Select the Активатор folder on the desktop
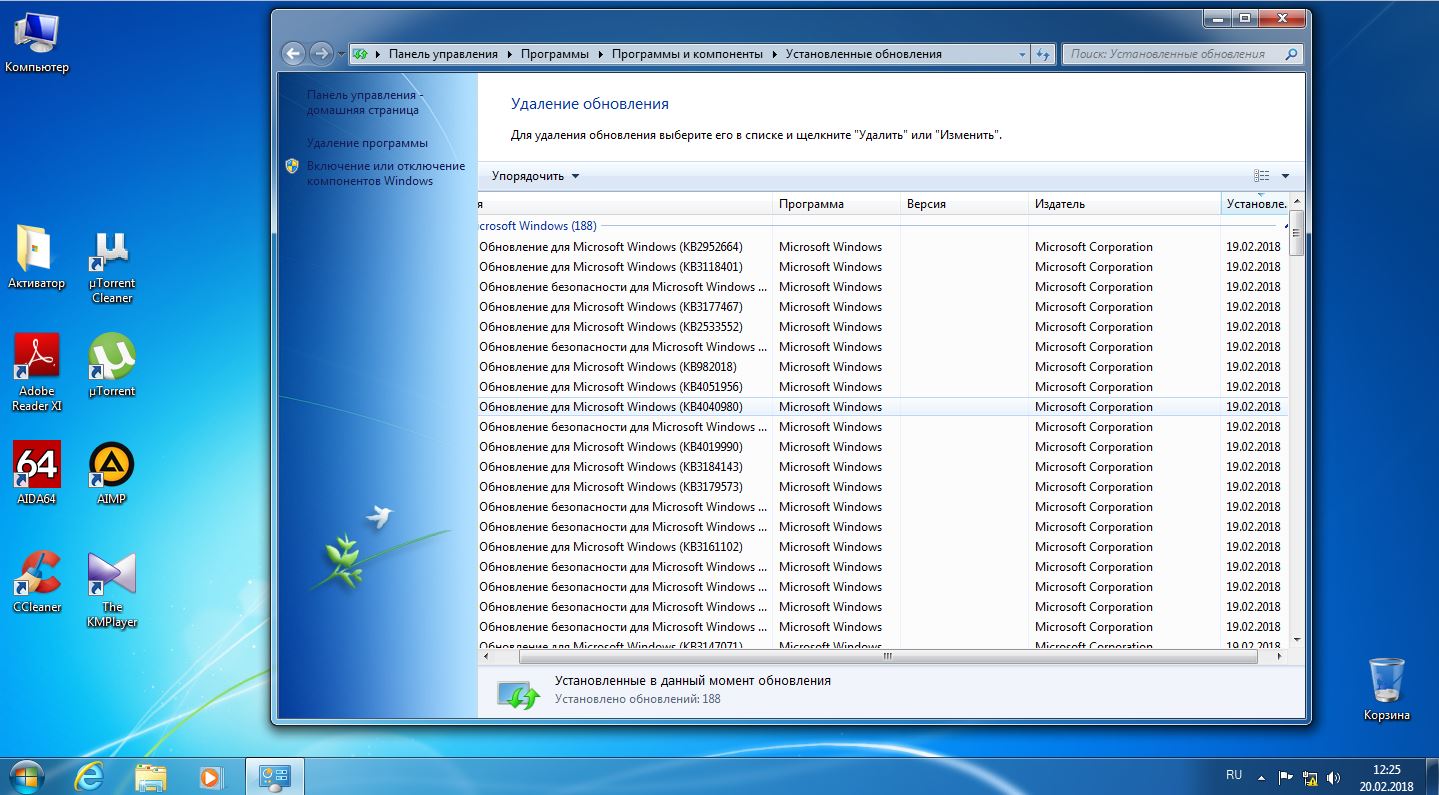The image size is (1439, 795). [x=36, y=258]
